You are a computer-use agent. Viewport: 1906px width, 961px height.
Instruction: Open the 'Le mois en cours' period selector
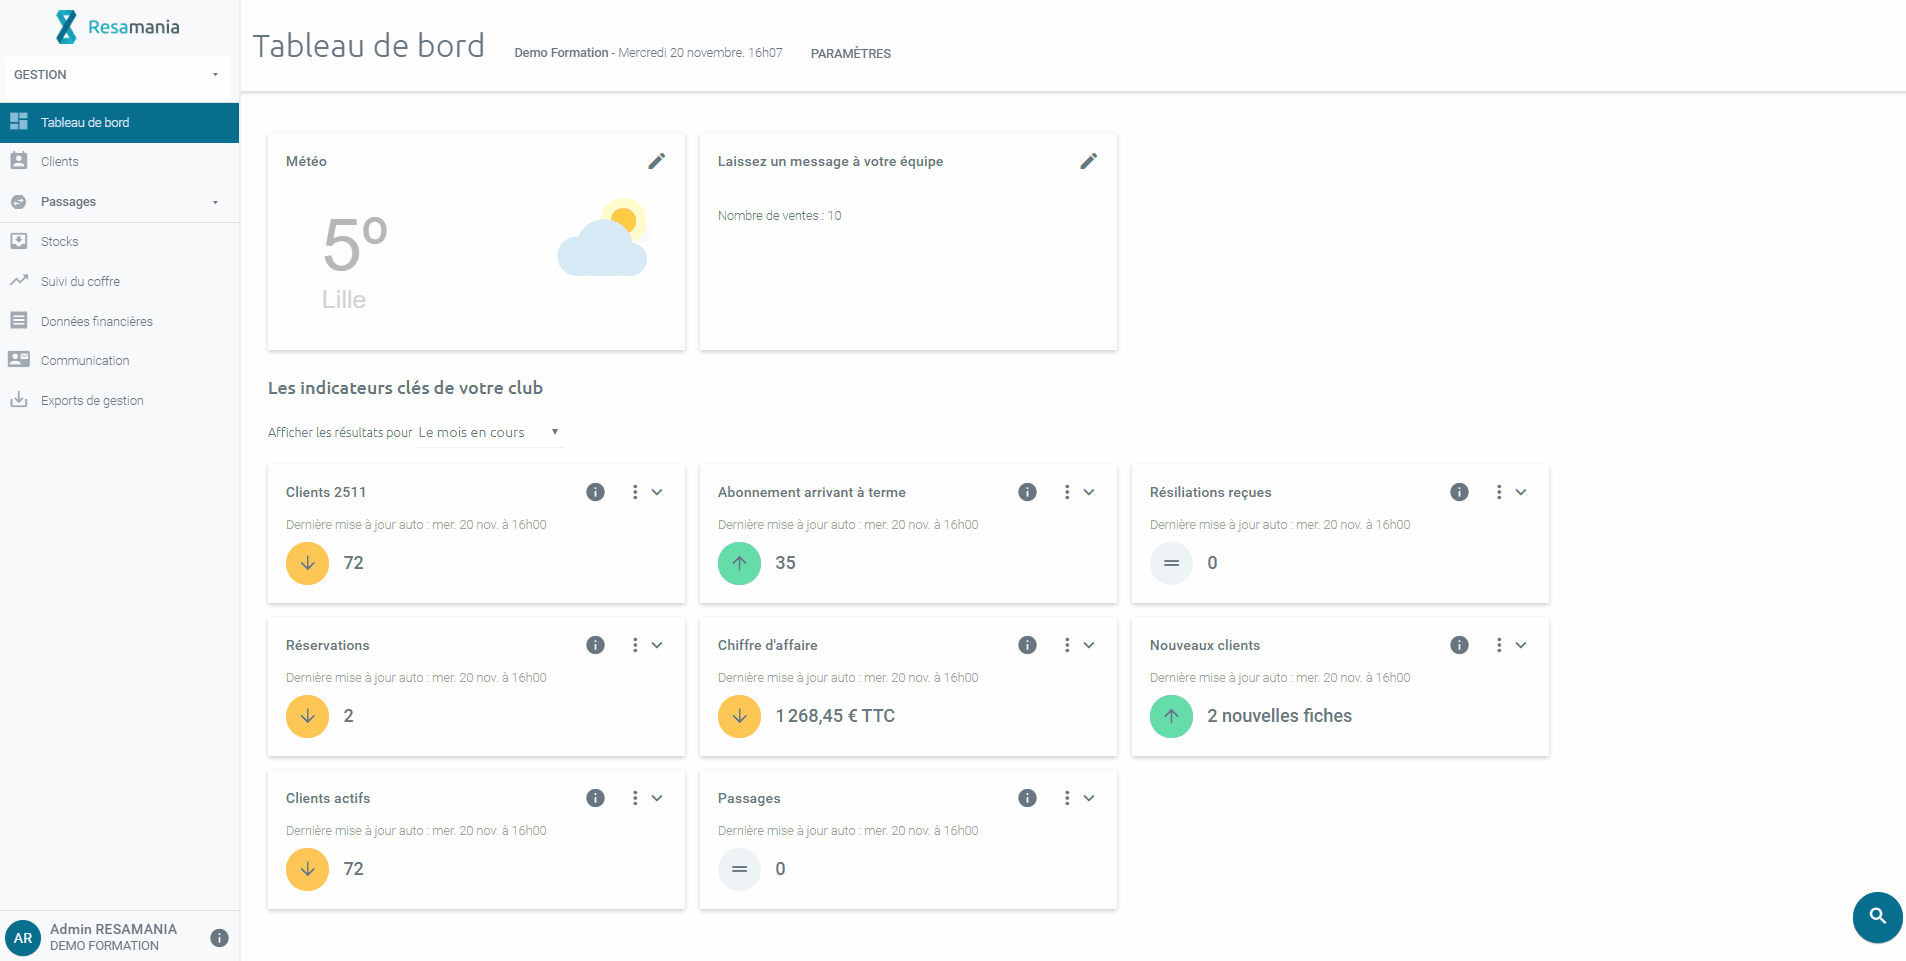[x=488, y=432]
